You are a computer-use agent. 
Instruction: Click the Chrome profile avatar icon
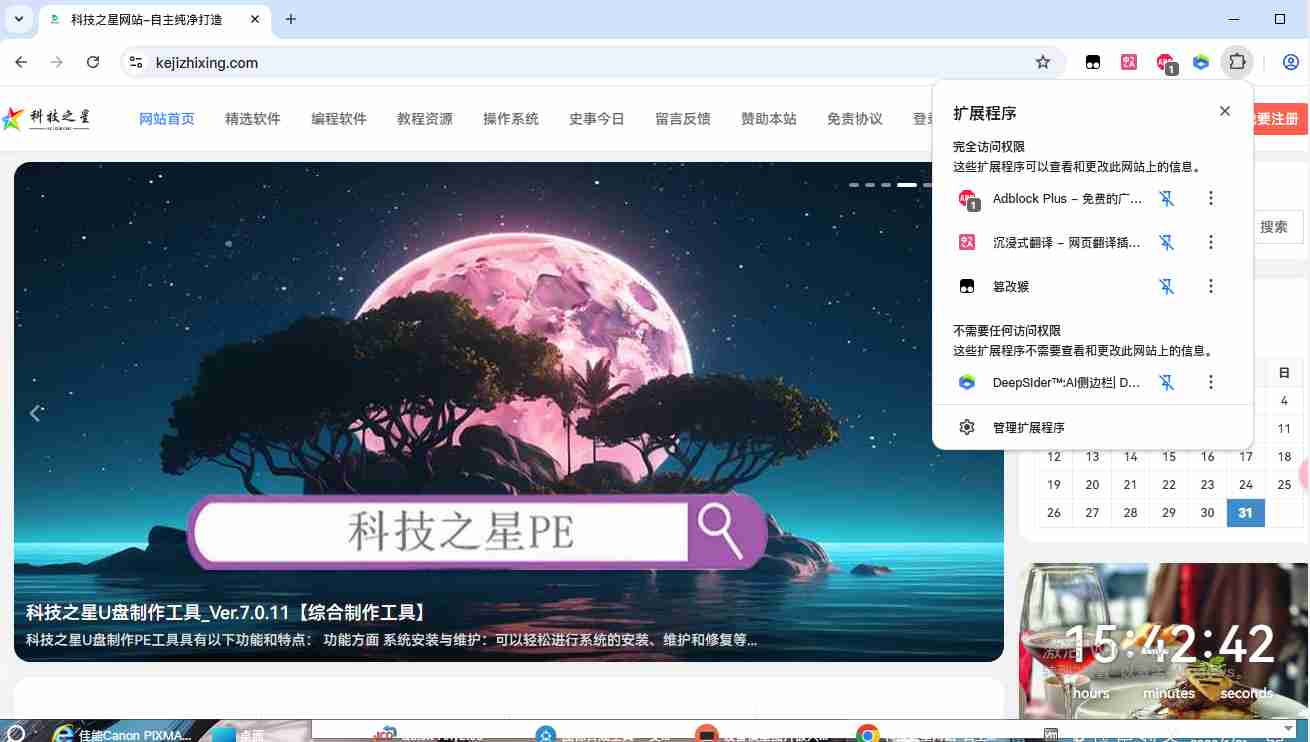pos(1292,62)
